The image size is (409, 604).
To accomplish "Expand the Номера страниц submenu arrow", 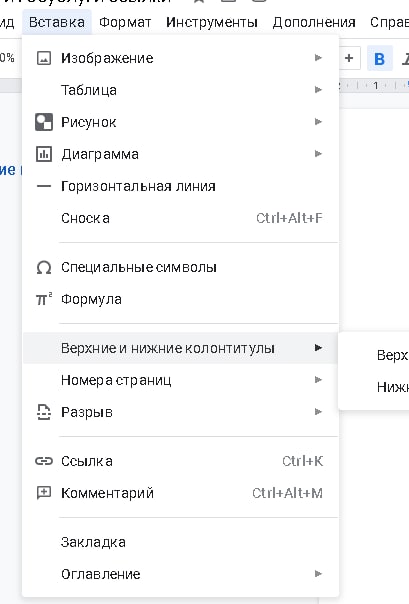I will (x=318, y=380).
